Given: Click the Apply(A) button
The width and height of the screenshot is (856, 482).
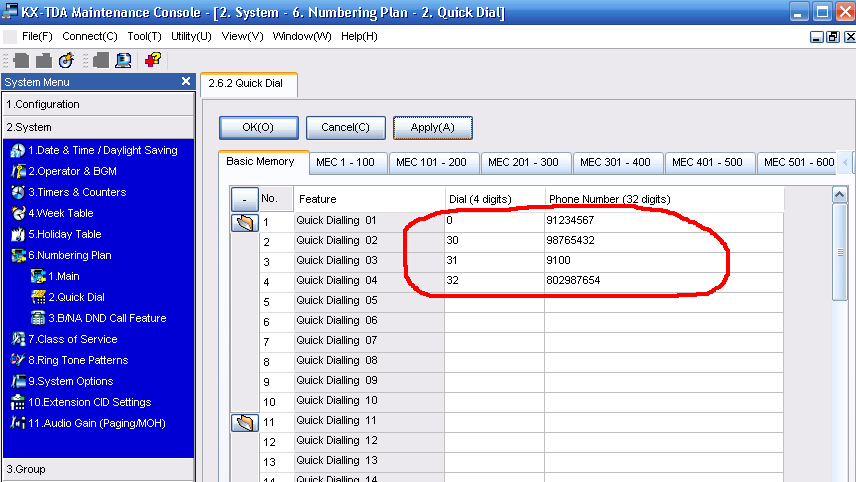Looking at the screenshot, I should [x=432, y=128].
